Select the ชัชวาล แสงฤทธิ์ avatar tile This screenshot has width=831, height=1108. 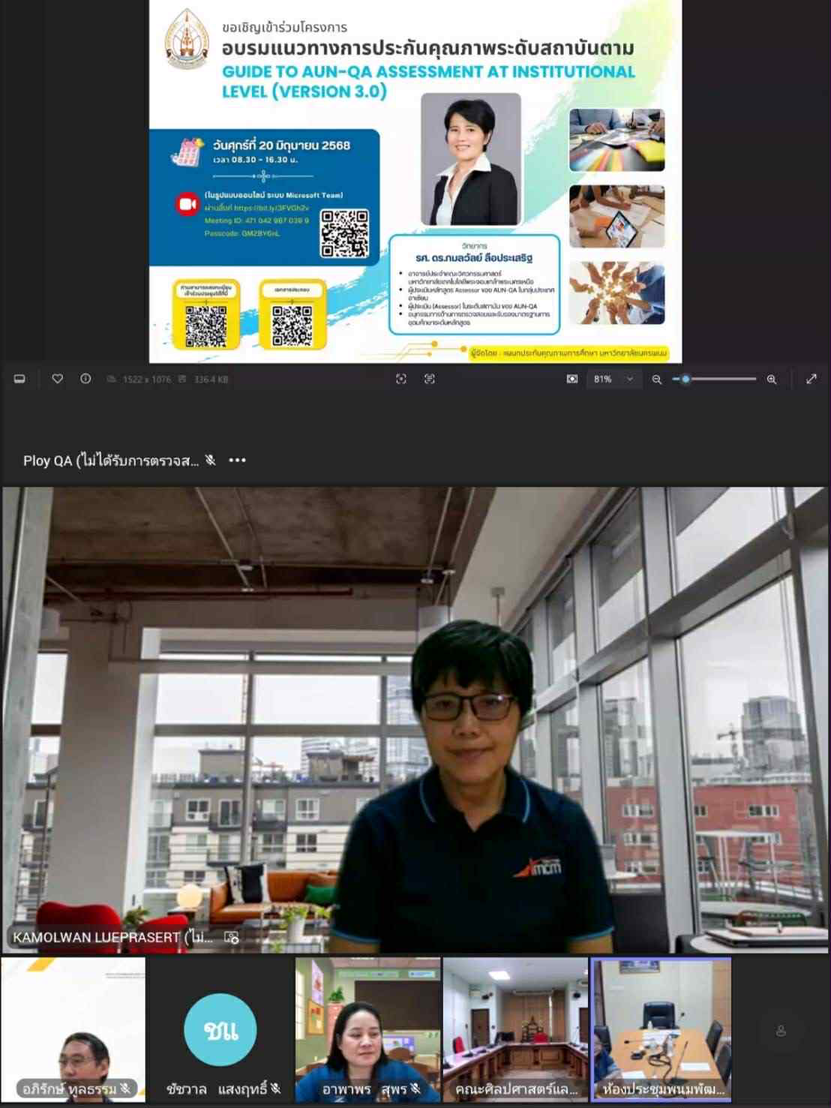(220, 1030)
